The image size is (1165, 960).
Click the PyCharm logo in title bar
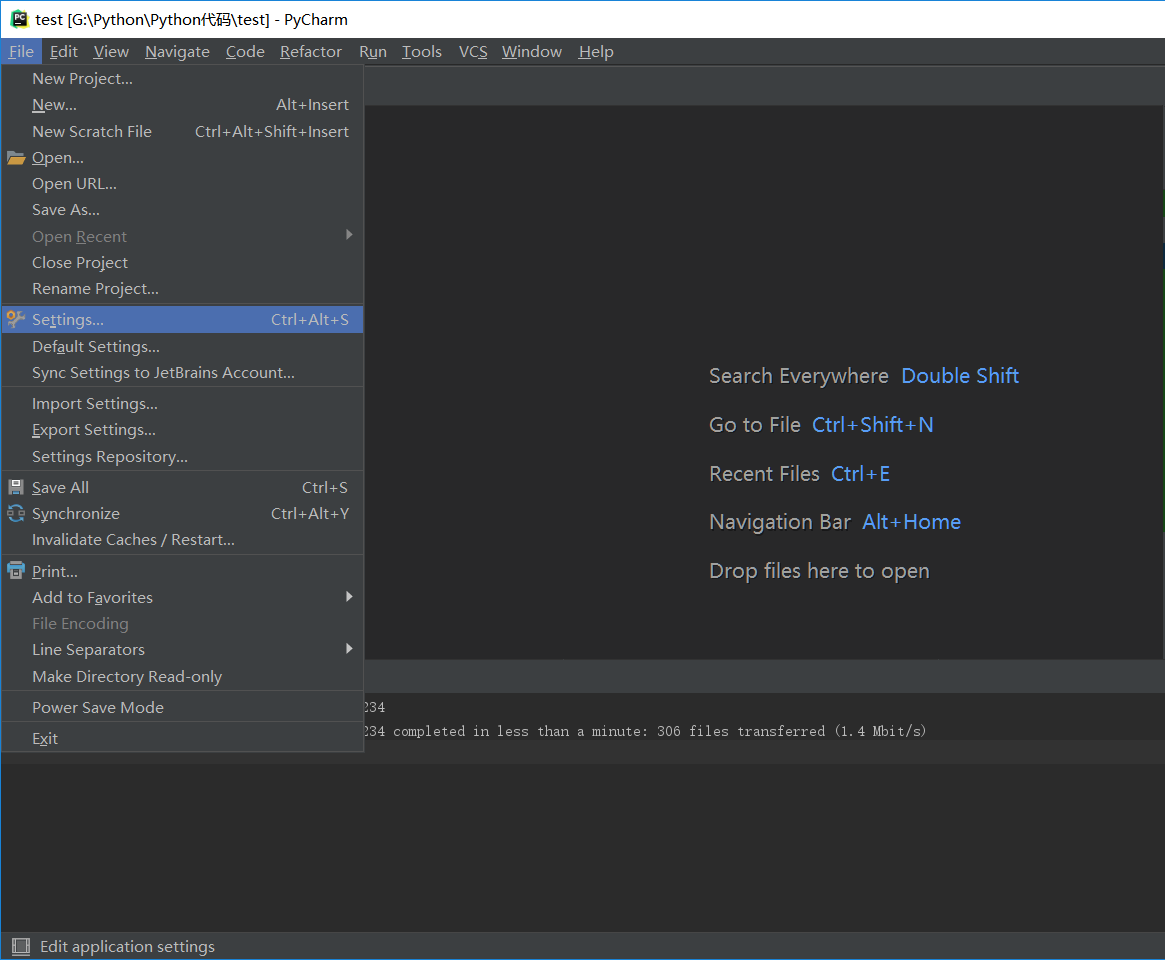pos(19,19)
